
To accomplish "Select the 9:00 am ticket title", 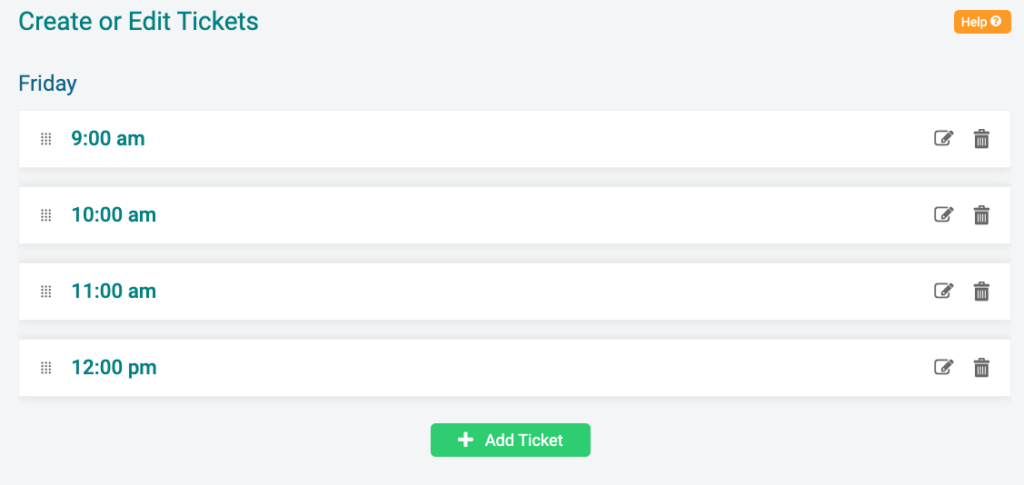I will tap(108, 138).
